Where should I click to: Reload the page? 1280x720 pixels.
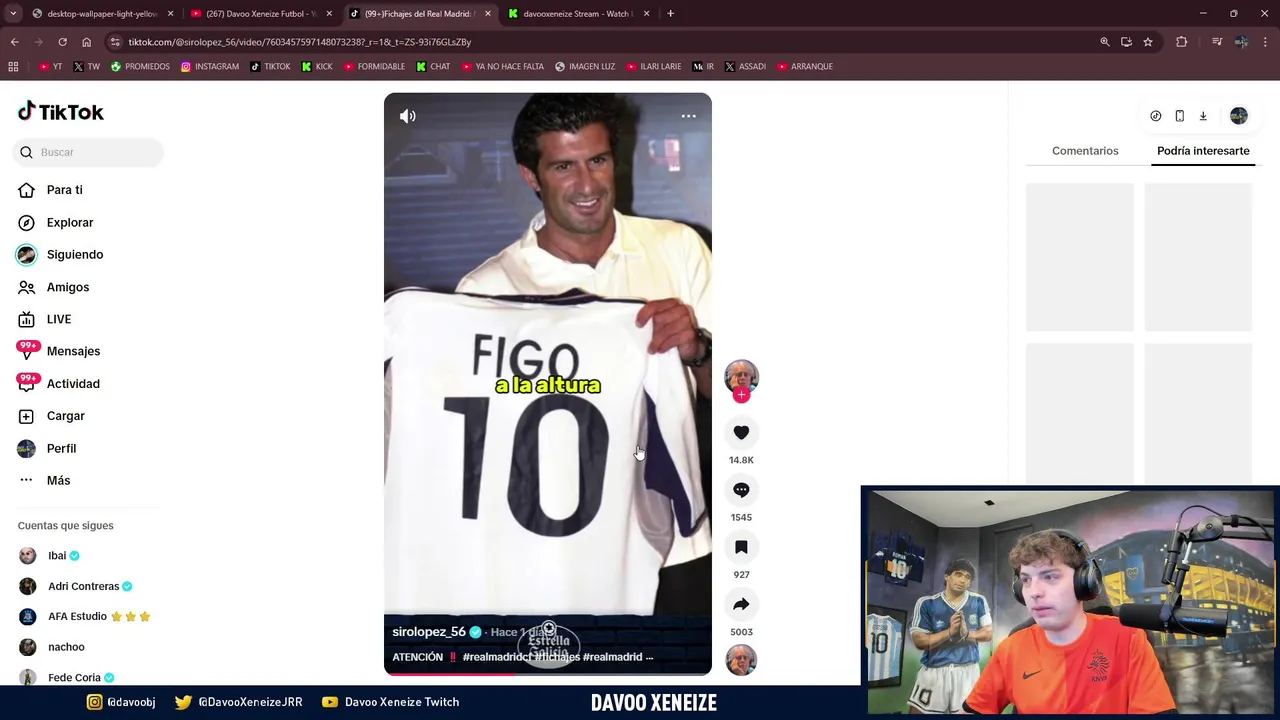pos(62,42)
